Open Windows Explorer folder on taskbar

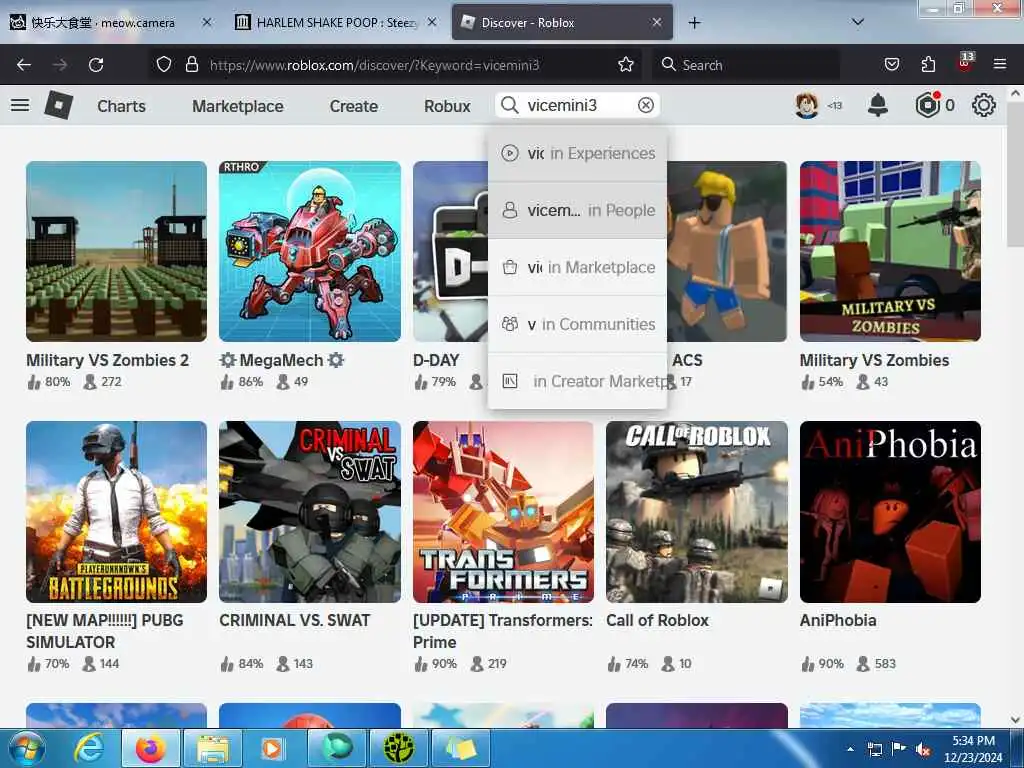(214, 748)
